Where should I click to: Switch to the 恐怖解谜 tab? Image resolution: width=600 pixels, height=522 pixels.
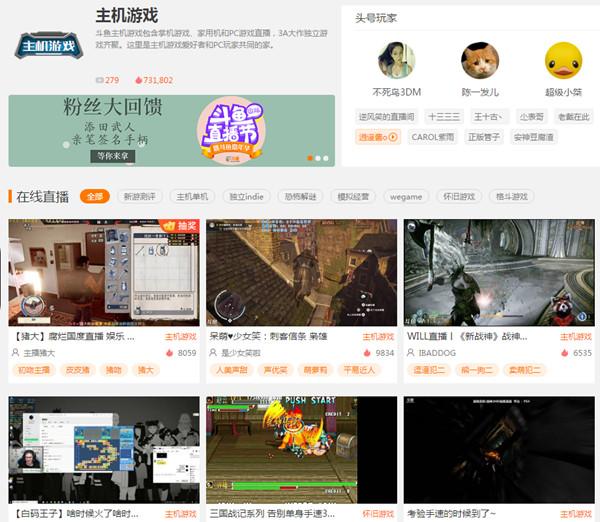(x=300, y=196)
